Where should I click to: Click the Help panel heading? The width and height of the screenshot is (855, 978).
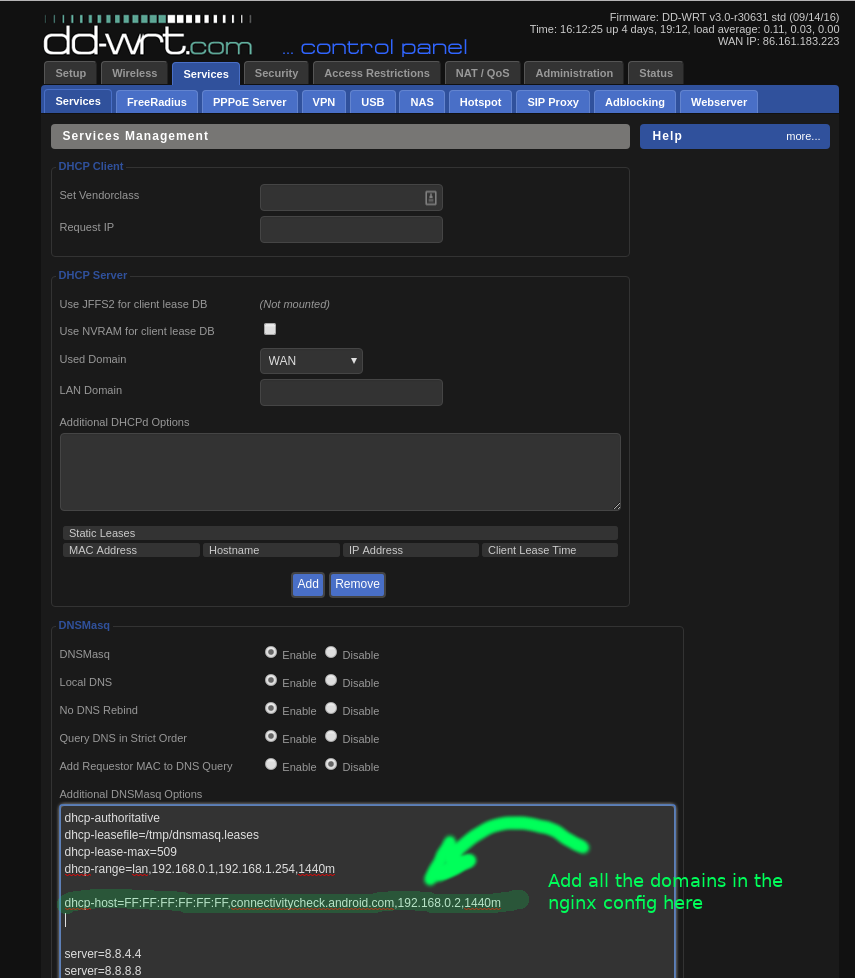click(667, 136)
